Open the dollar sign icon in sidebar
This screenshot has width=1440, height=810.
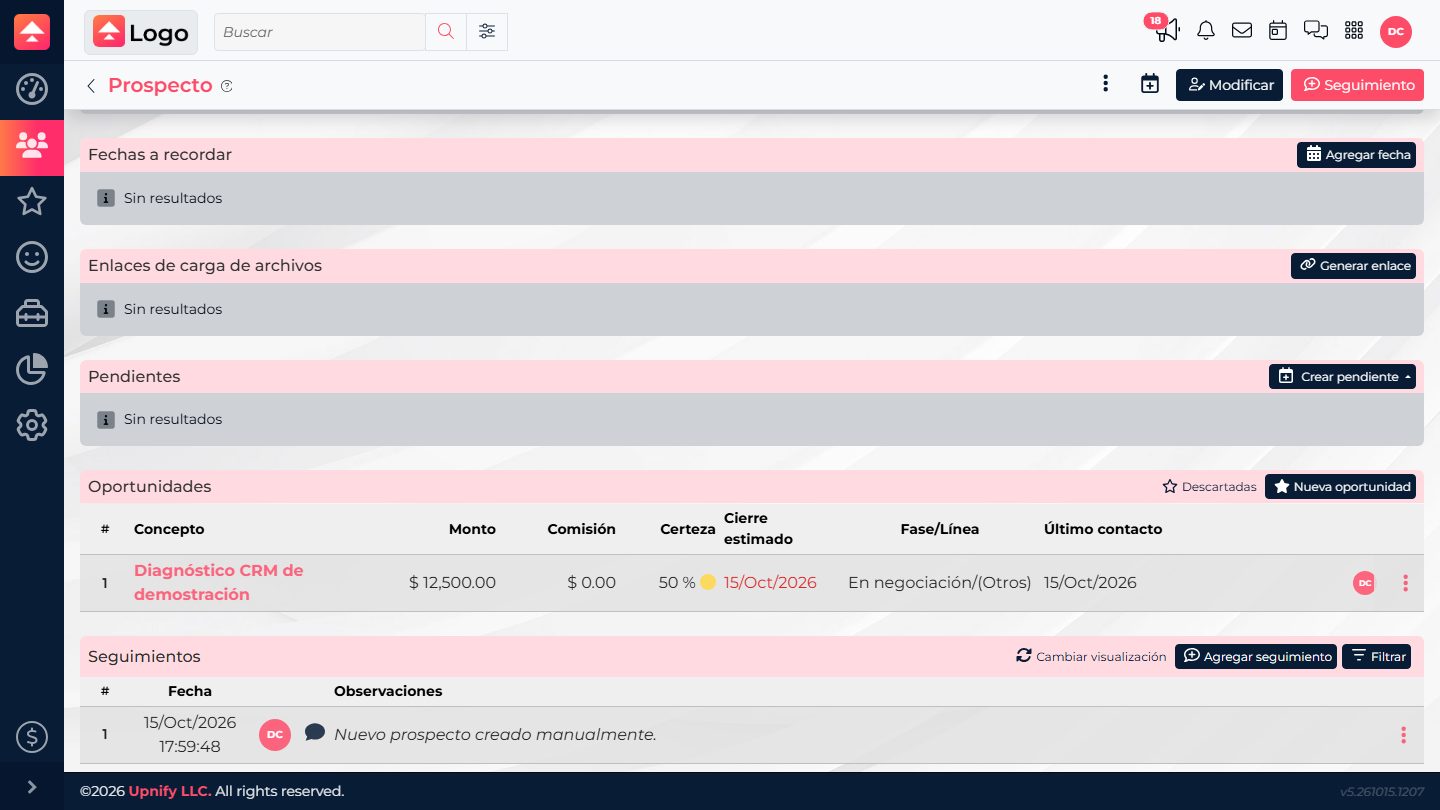[32, 737]
